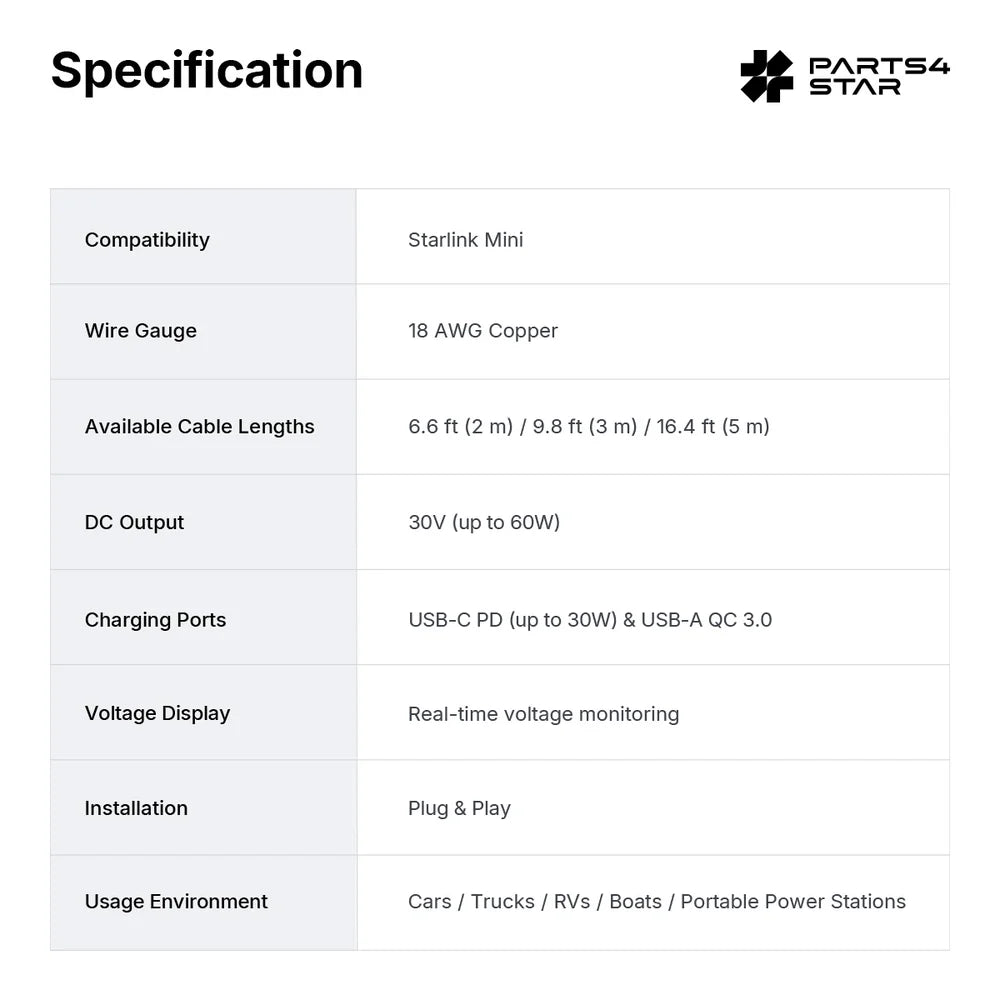This screenshot has width=1000, height=1000.
Task: Click the Real-time voltage monitoring text
Action: [543, 714]
